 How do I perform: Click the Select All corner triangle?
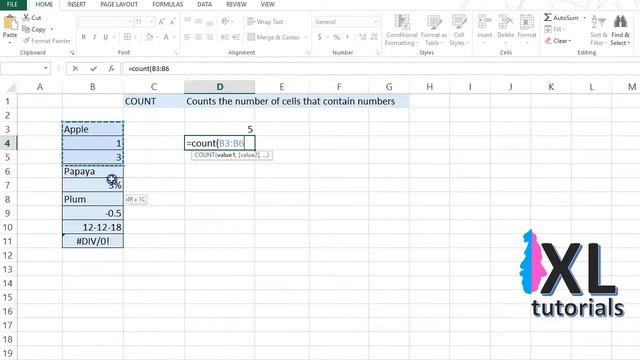coord(11,87)
